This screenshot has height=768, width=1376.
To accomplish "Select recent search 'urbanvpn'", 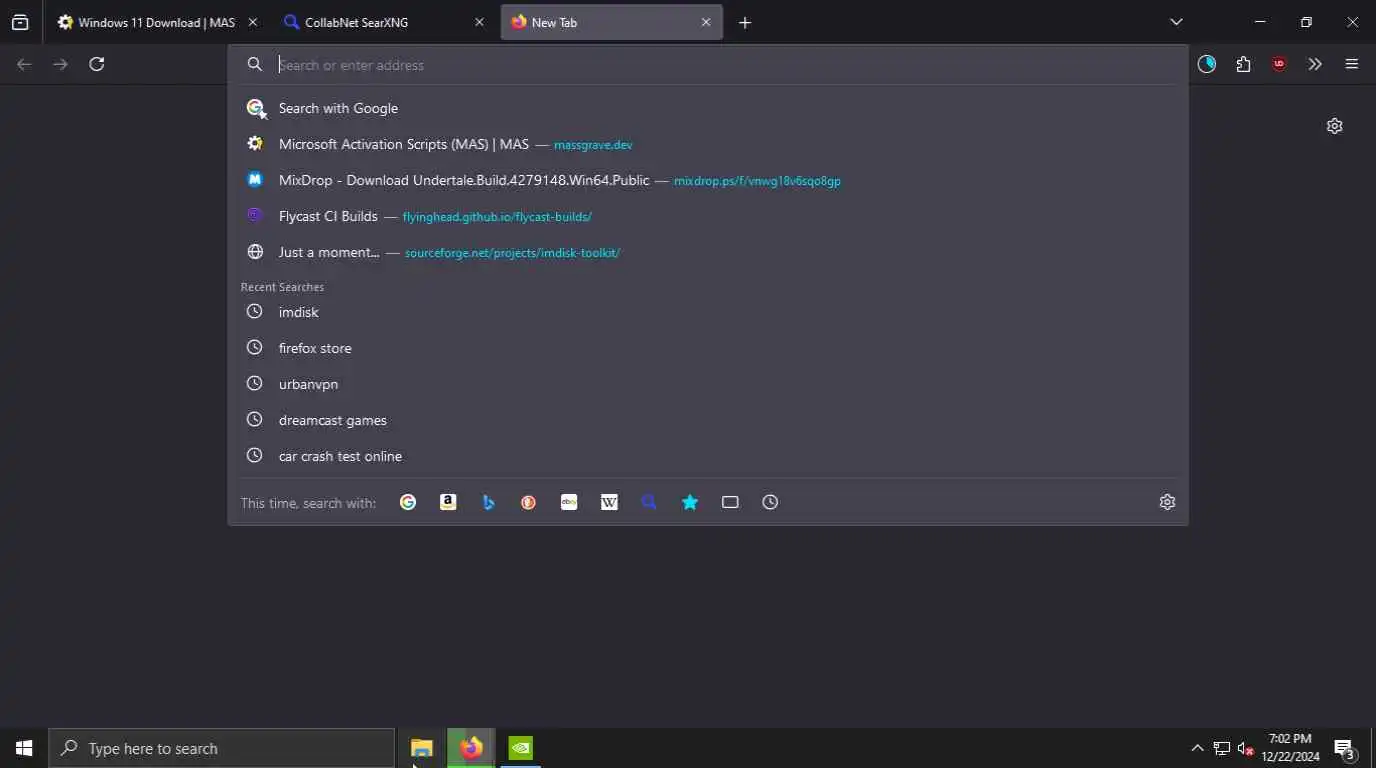I will click(x=708, y=384).
